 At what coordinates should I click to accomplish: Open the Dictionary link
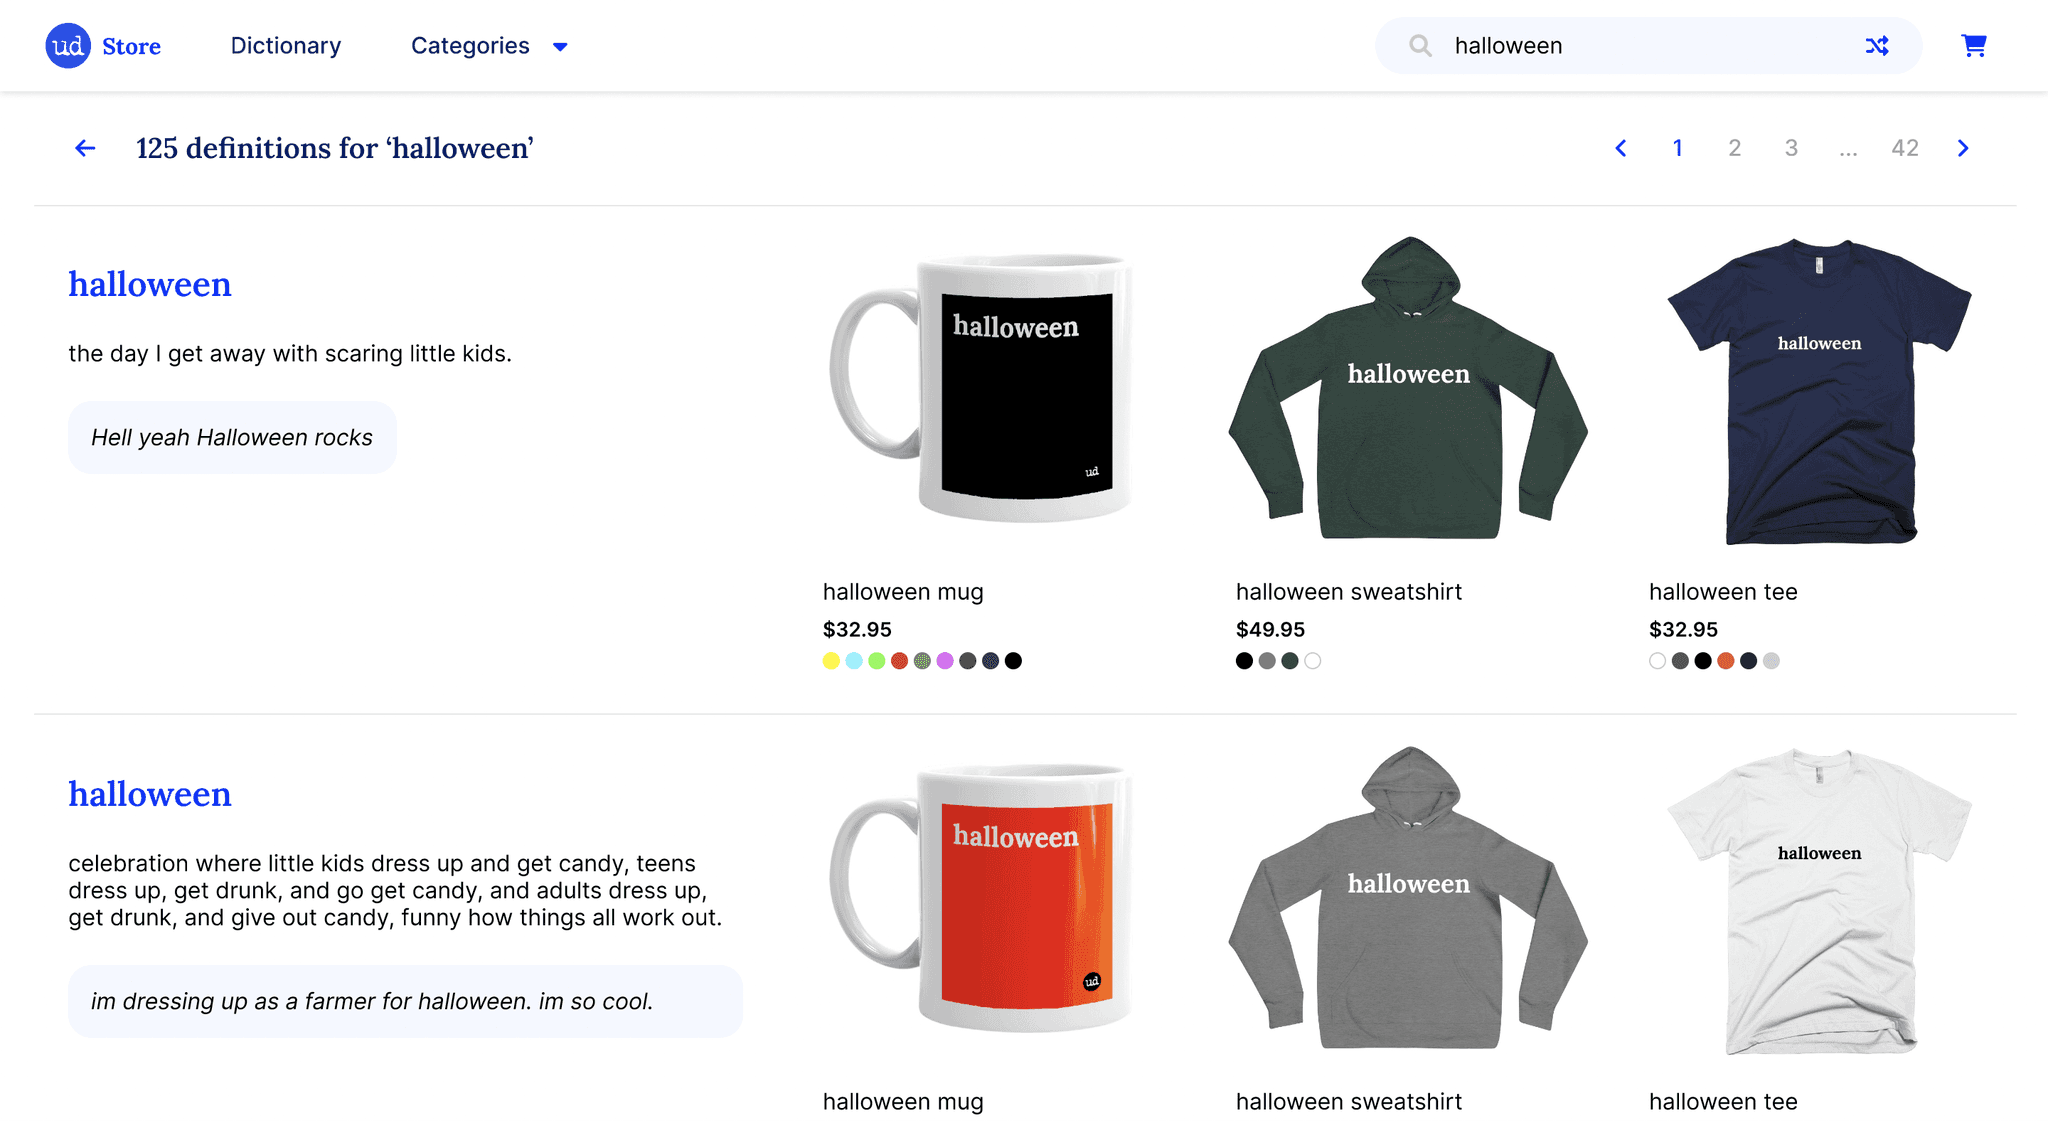pyautogui.click(x=286, y=46)
